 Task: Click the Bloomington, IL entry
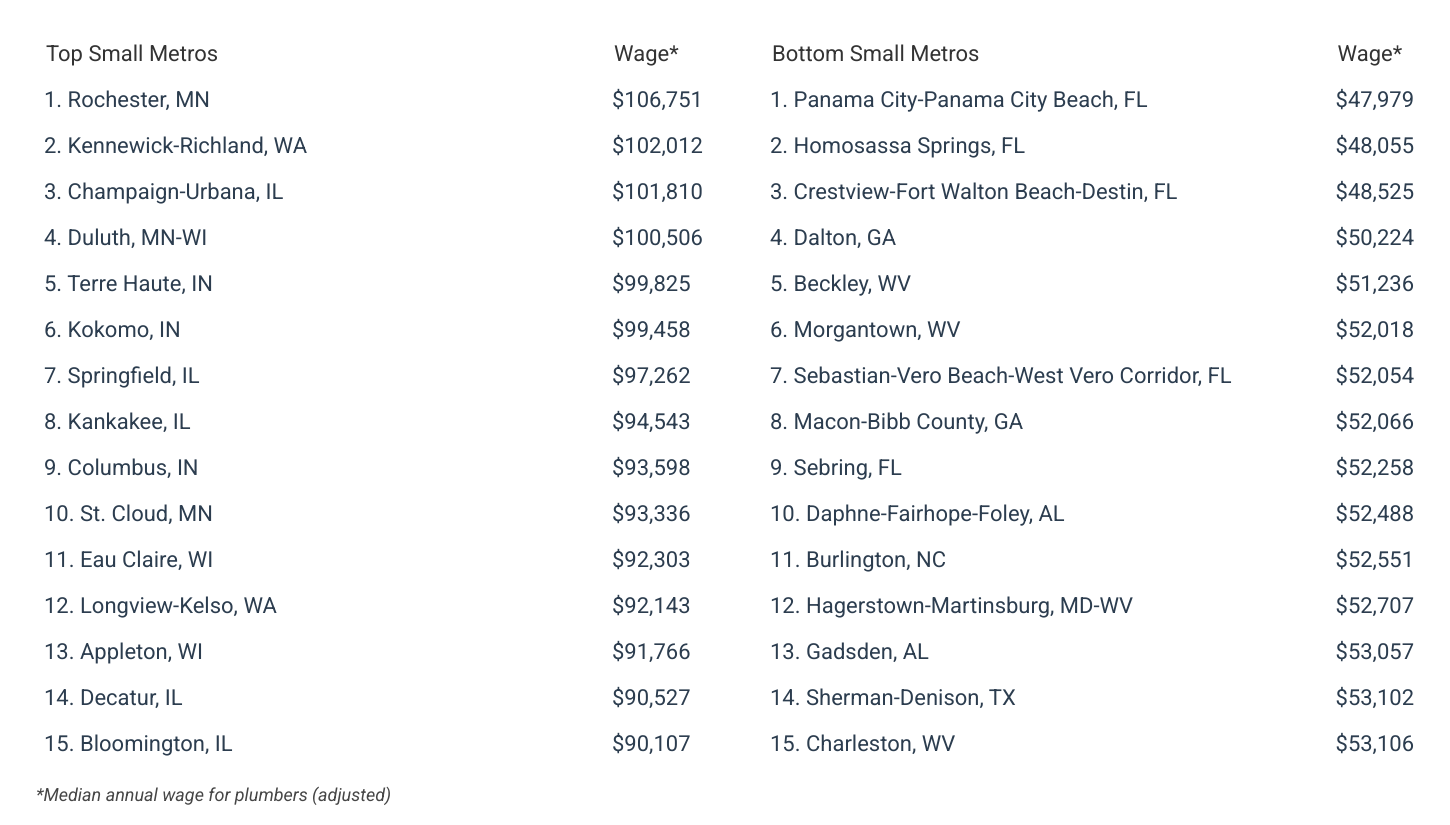tap(138, 744)
